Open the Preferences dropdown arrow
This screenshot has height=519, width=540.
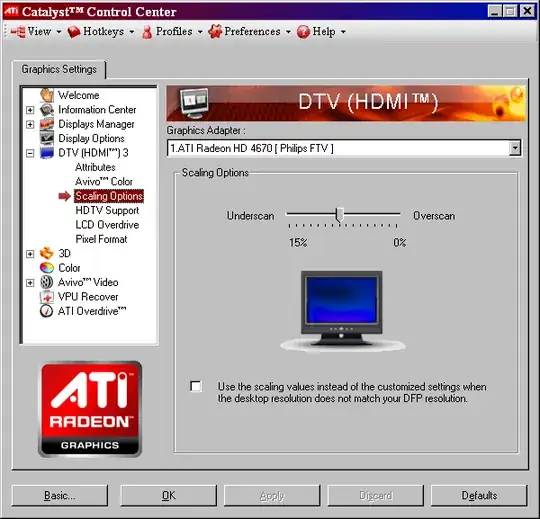point(288,32)
